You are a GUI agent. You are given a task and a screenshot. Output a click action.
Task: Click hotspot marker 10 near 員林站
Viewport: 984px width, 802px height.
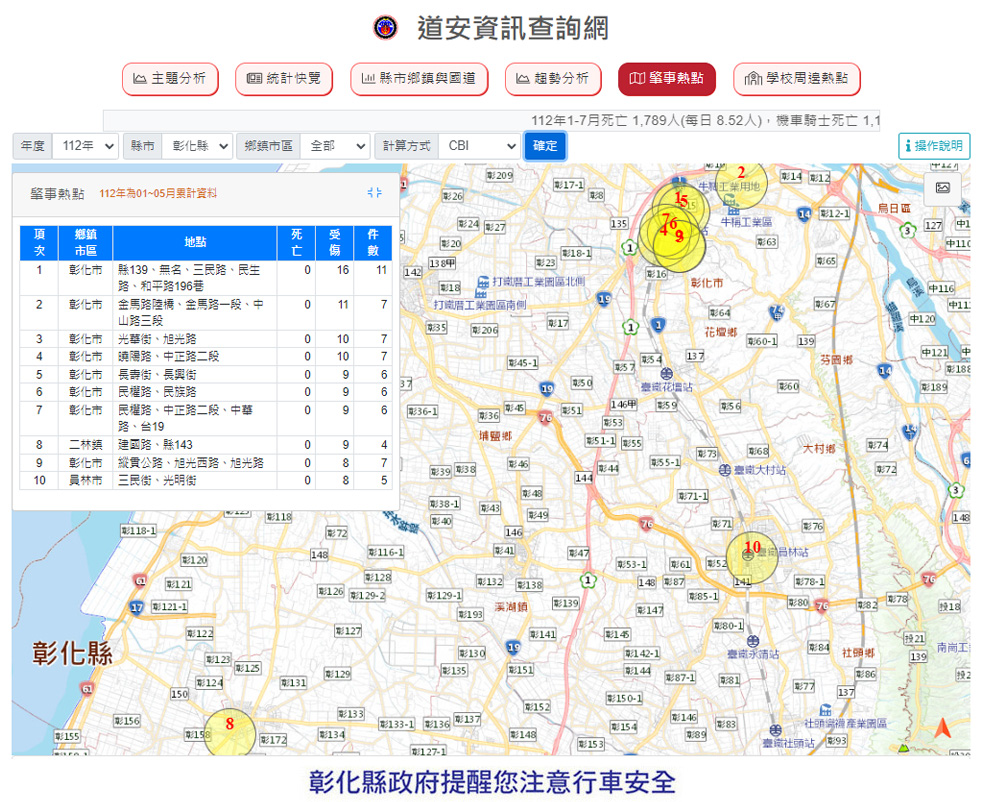coord(752,557)
